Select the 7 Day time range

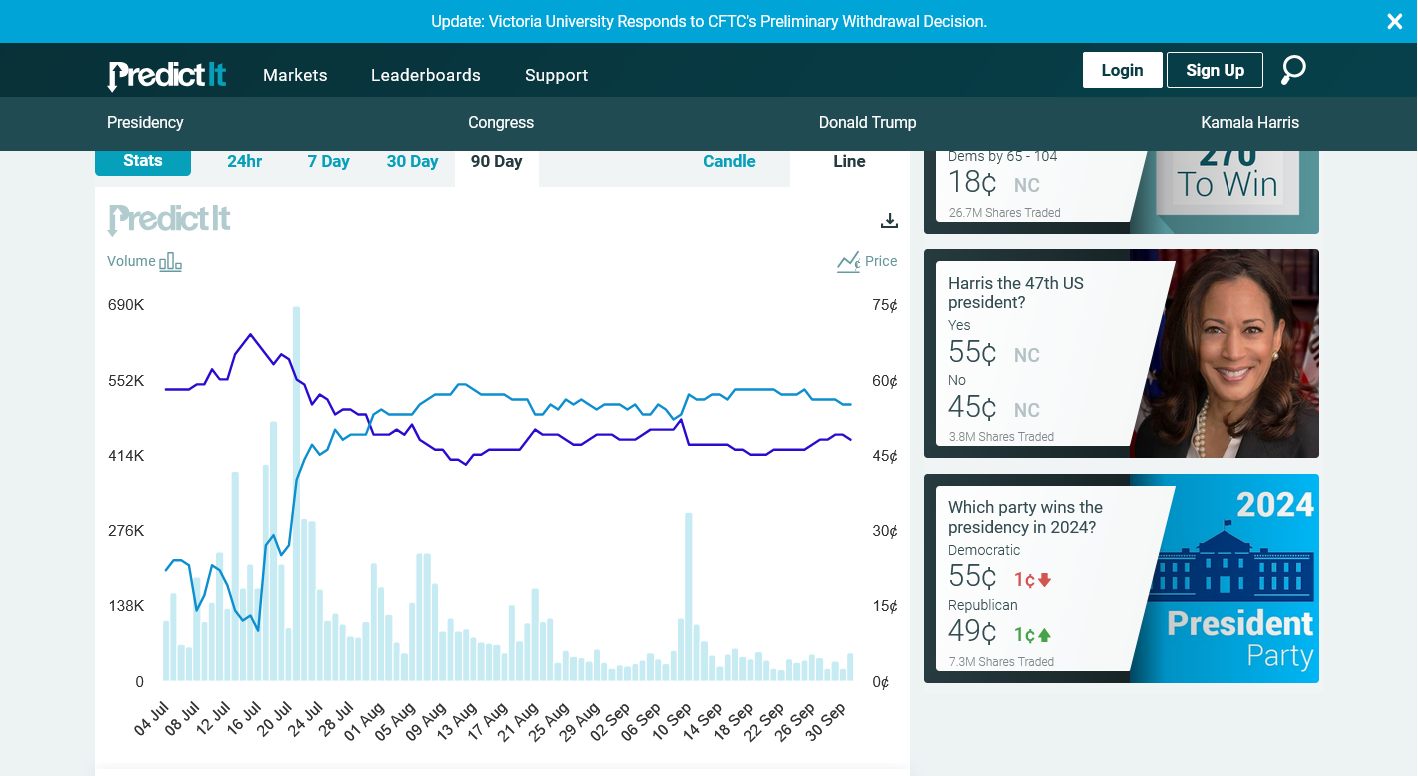(x=328, y=162)
